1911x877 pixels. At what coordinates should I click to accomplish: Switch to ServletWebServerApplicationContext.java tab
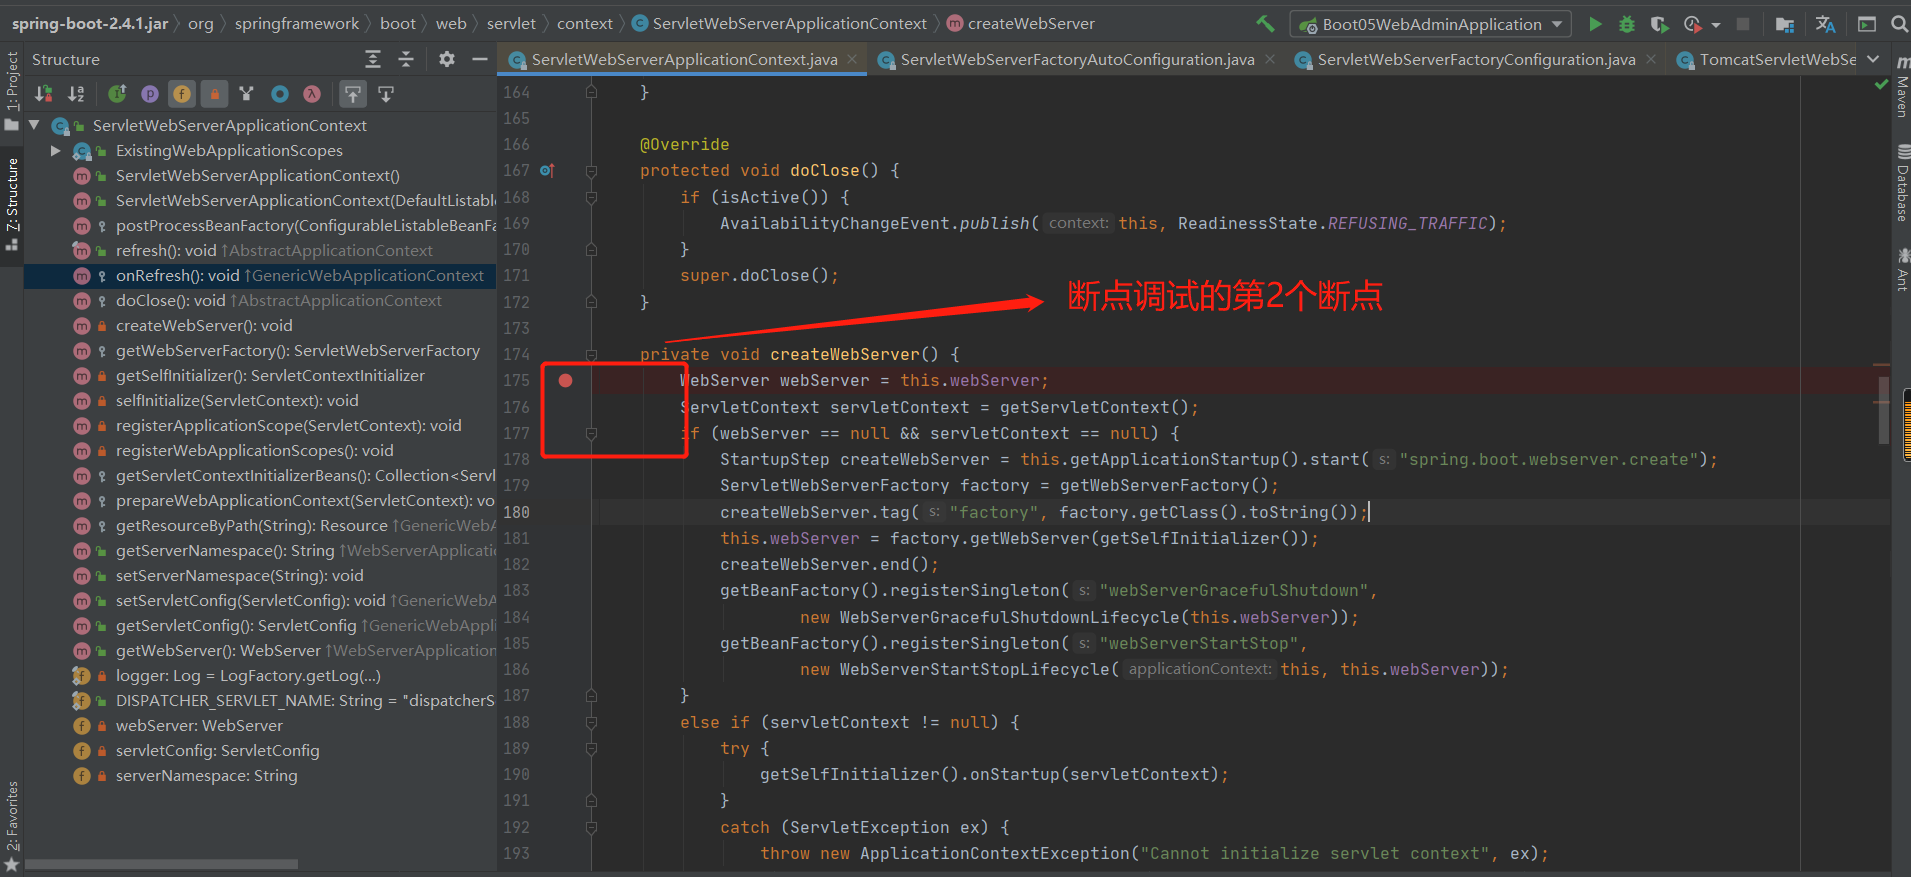tap(683, 59)
